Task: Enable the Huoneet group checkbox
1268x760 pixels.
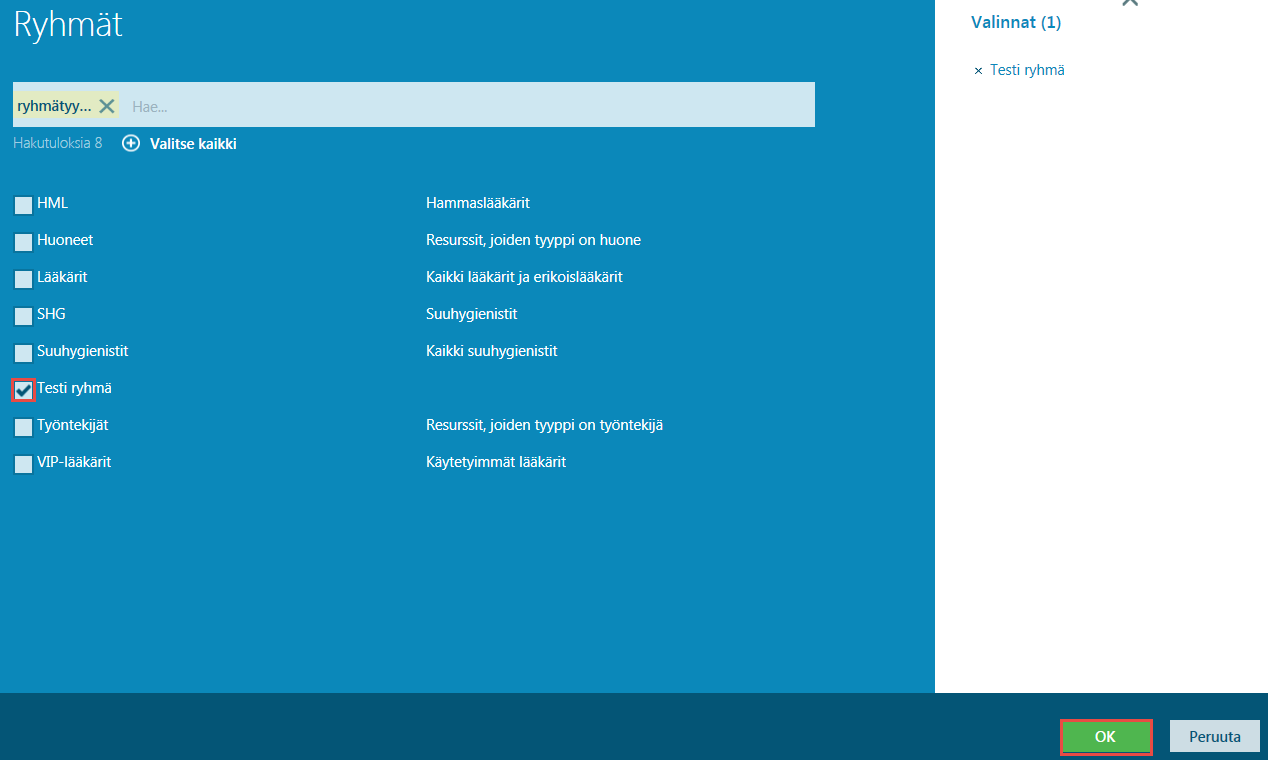Action: point(23,242)
